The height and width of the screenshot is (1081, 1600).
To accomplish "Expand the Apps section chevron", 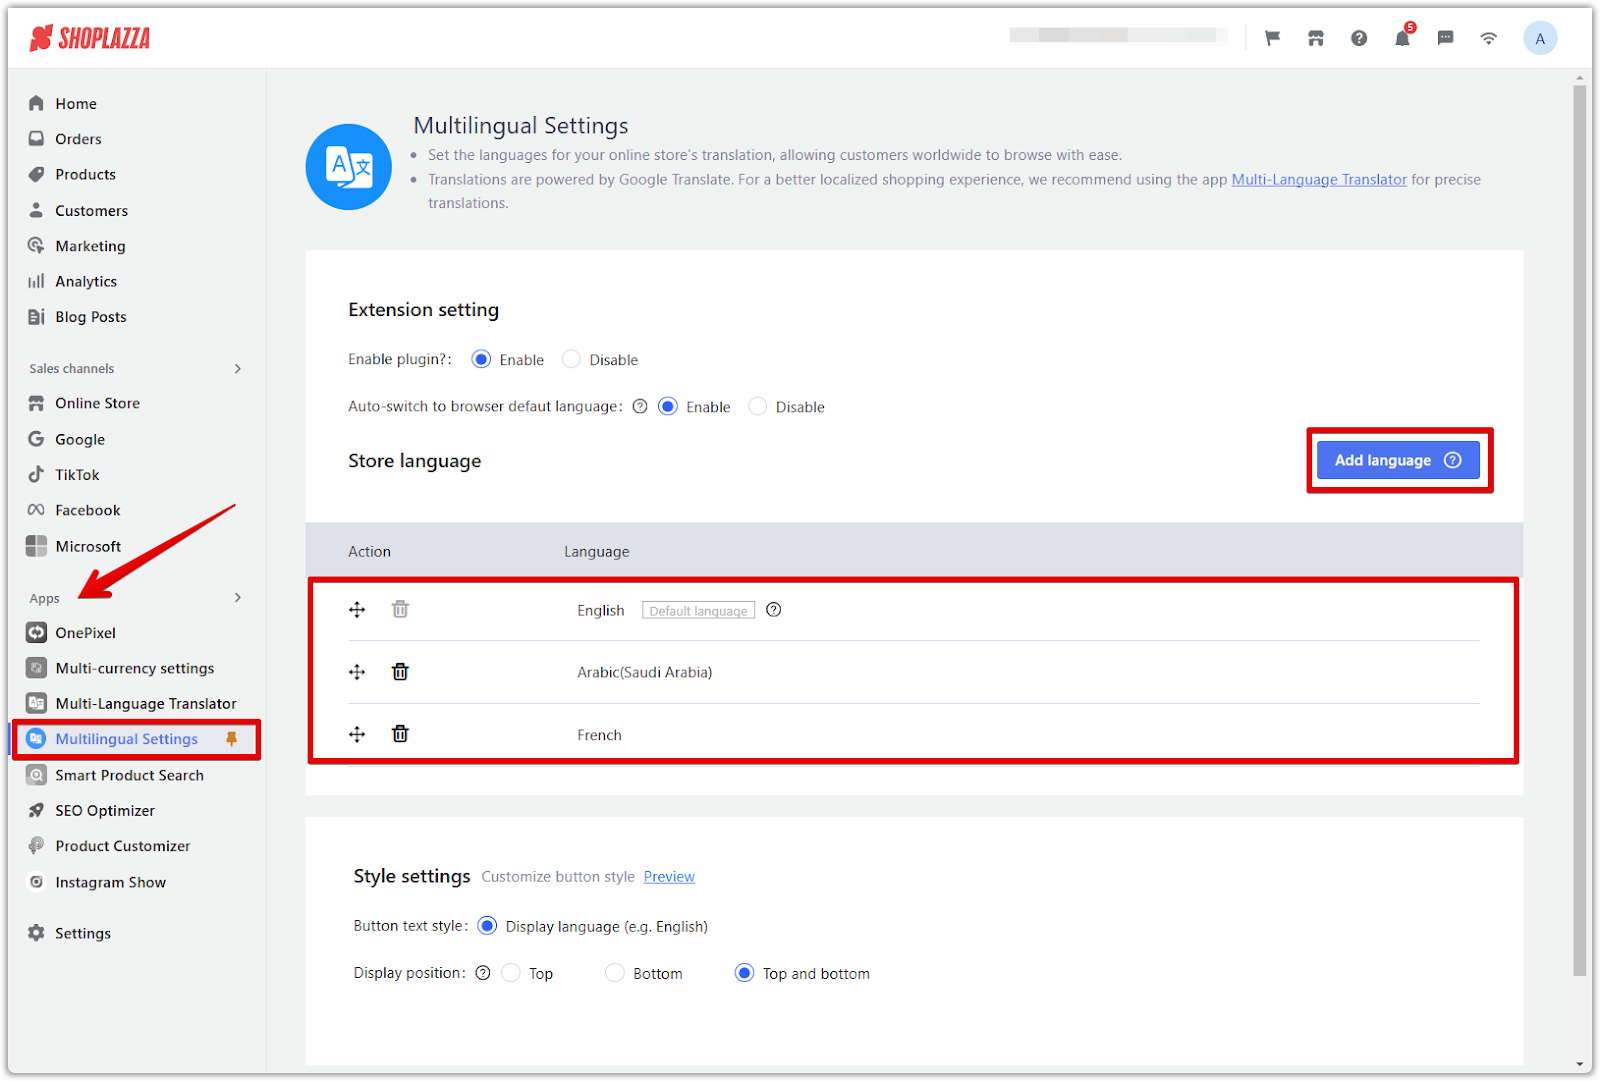I will [238, 598].
